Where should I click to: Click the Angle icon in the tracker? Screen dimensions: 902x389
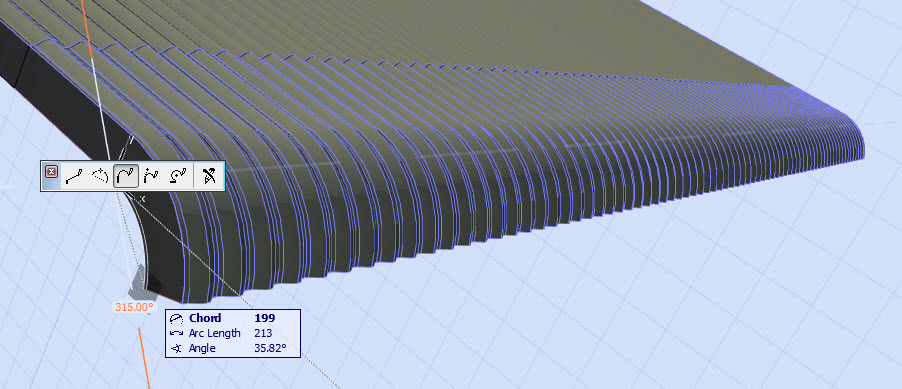coord(176,348)
